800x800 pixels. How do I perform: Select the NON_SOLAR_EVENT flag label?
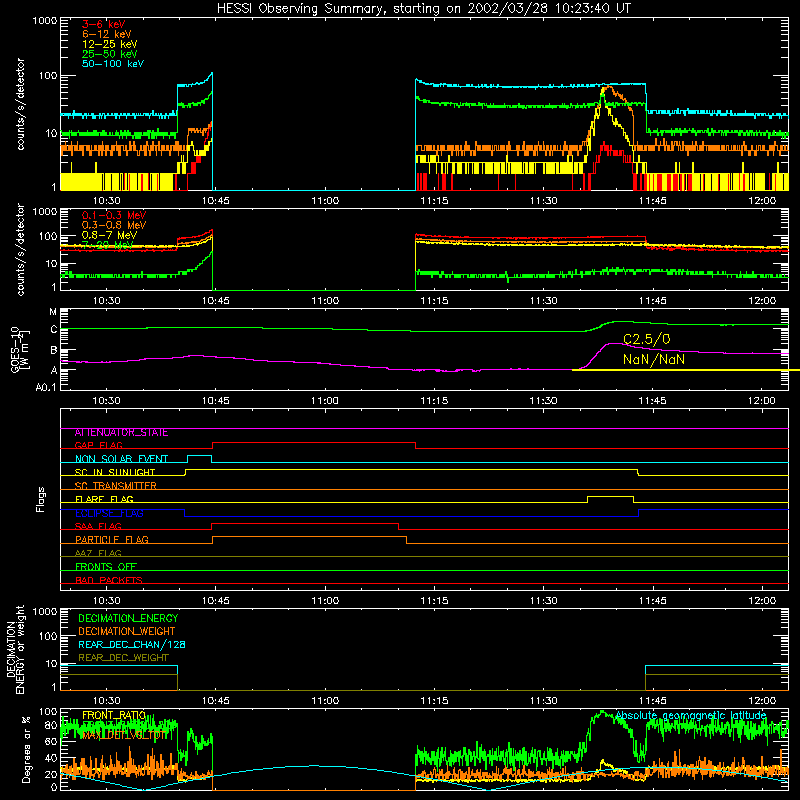(121, 459)
